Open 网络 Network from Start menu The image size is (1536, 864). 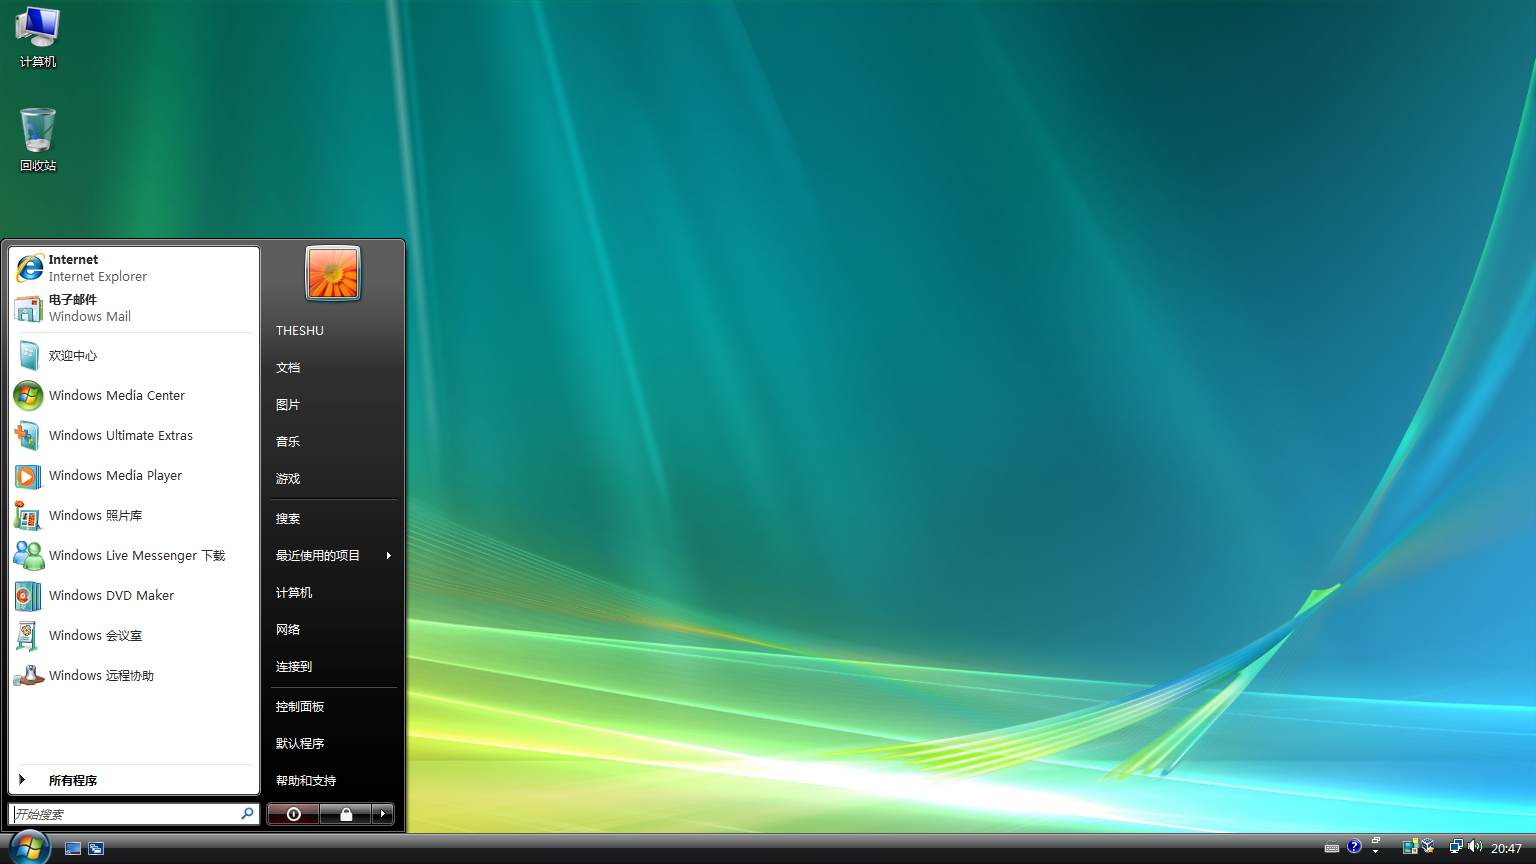coord(333,629)
